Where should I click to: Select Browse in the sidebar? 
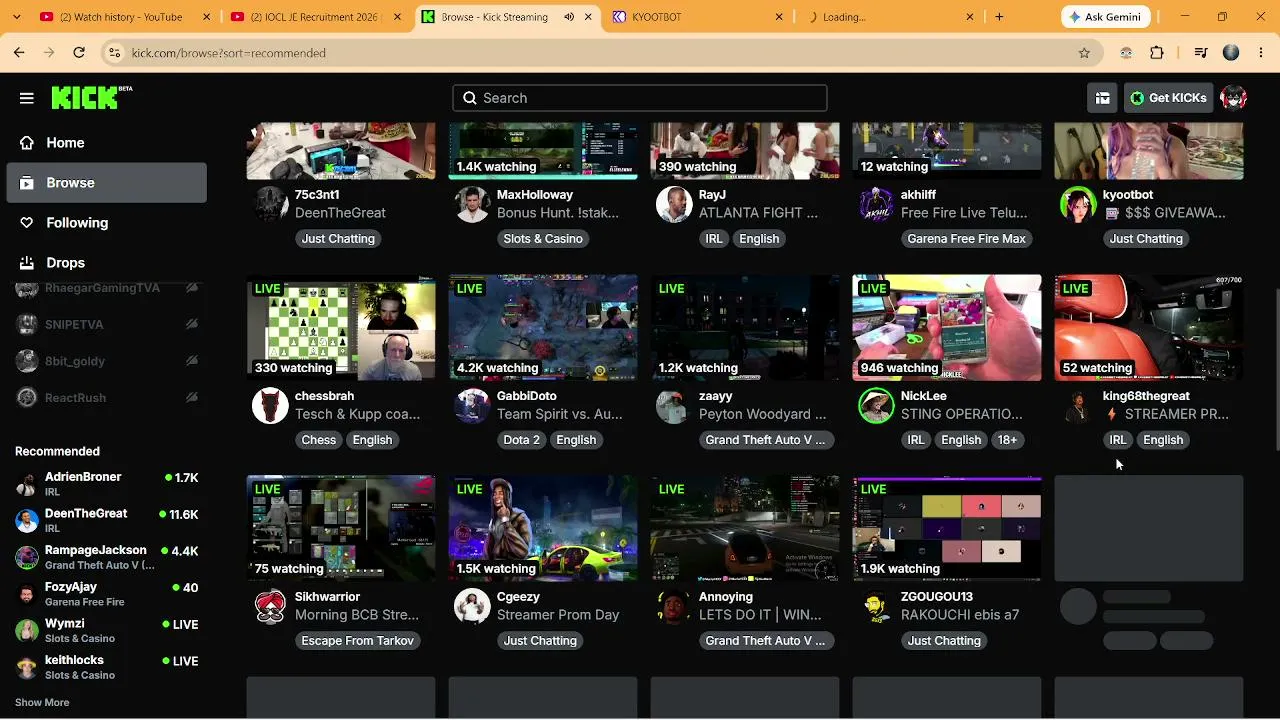click(106, 183)
